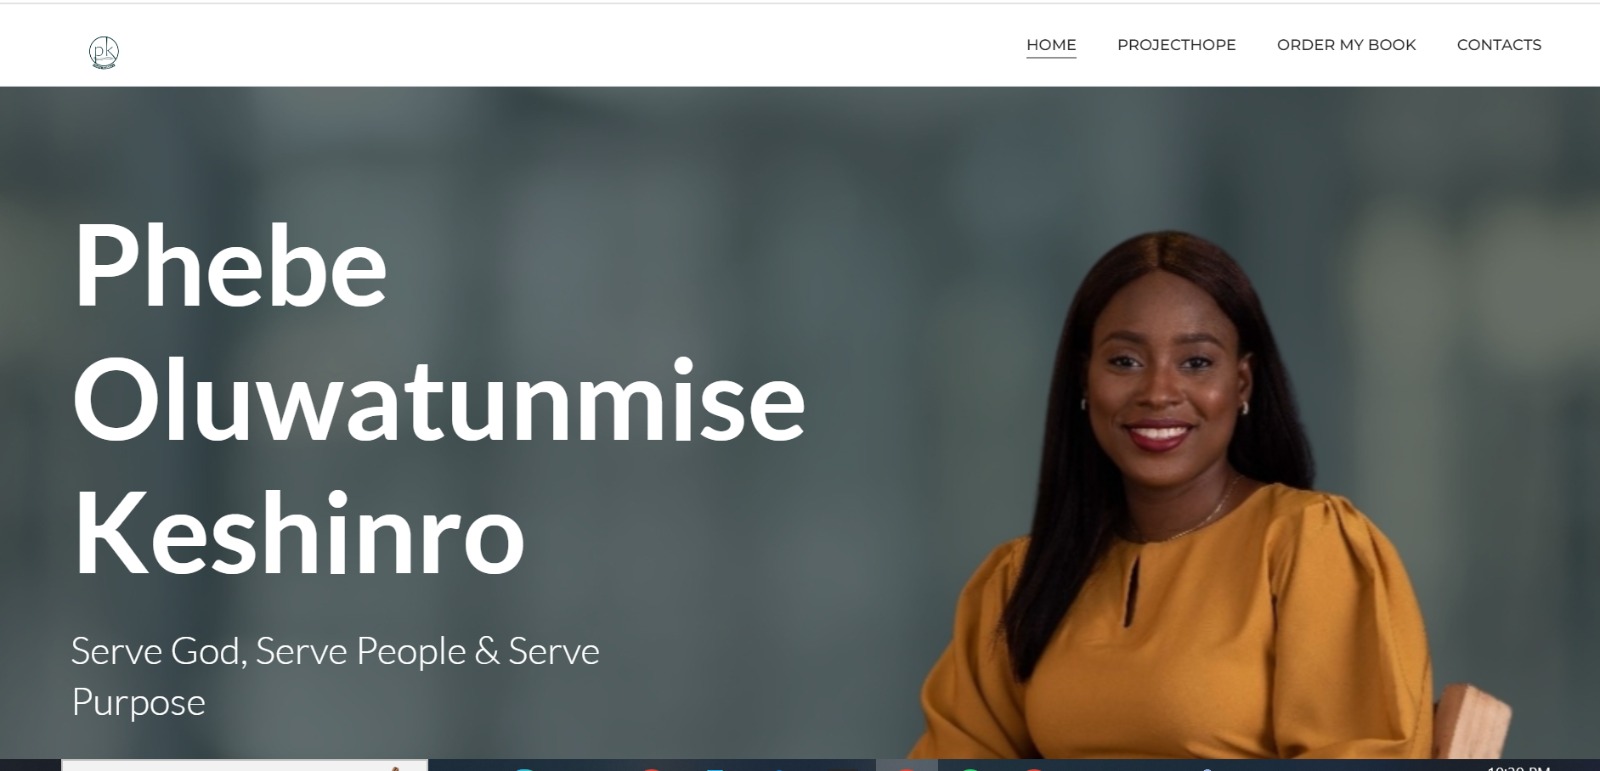Click the underline beneath HOME tab
Image resolution: width=1600 pixels, height=771 pixels.
pyautogui.click(x=1051, y=58)
